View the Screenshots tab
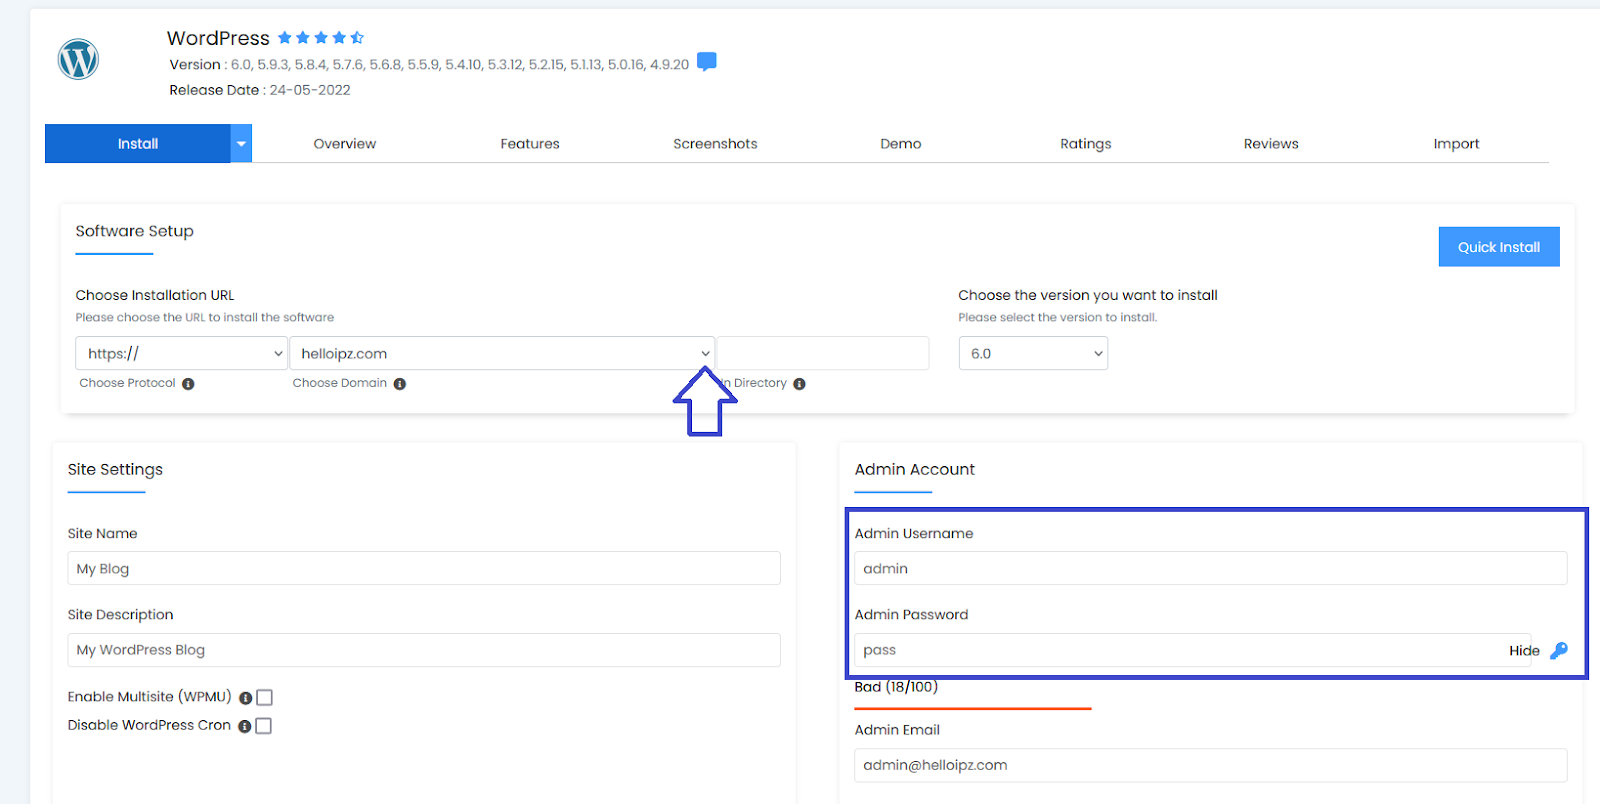Viewport: 1600px width, 804px height. coord(715,144)
